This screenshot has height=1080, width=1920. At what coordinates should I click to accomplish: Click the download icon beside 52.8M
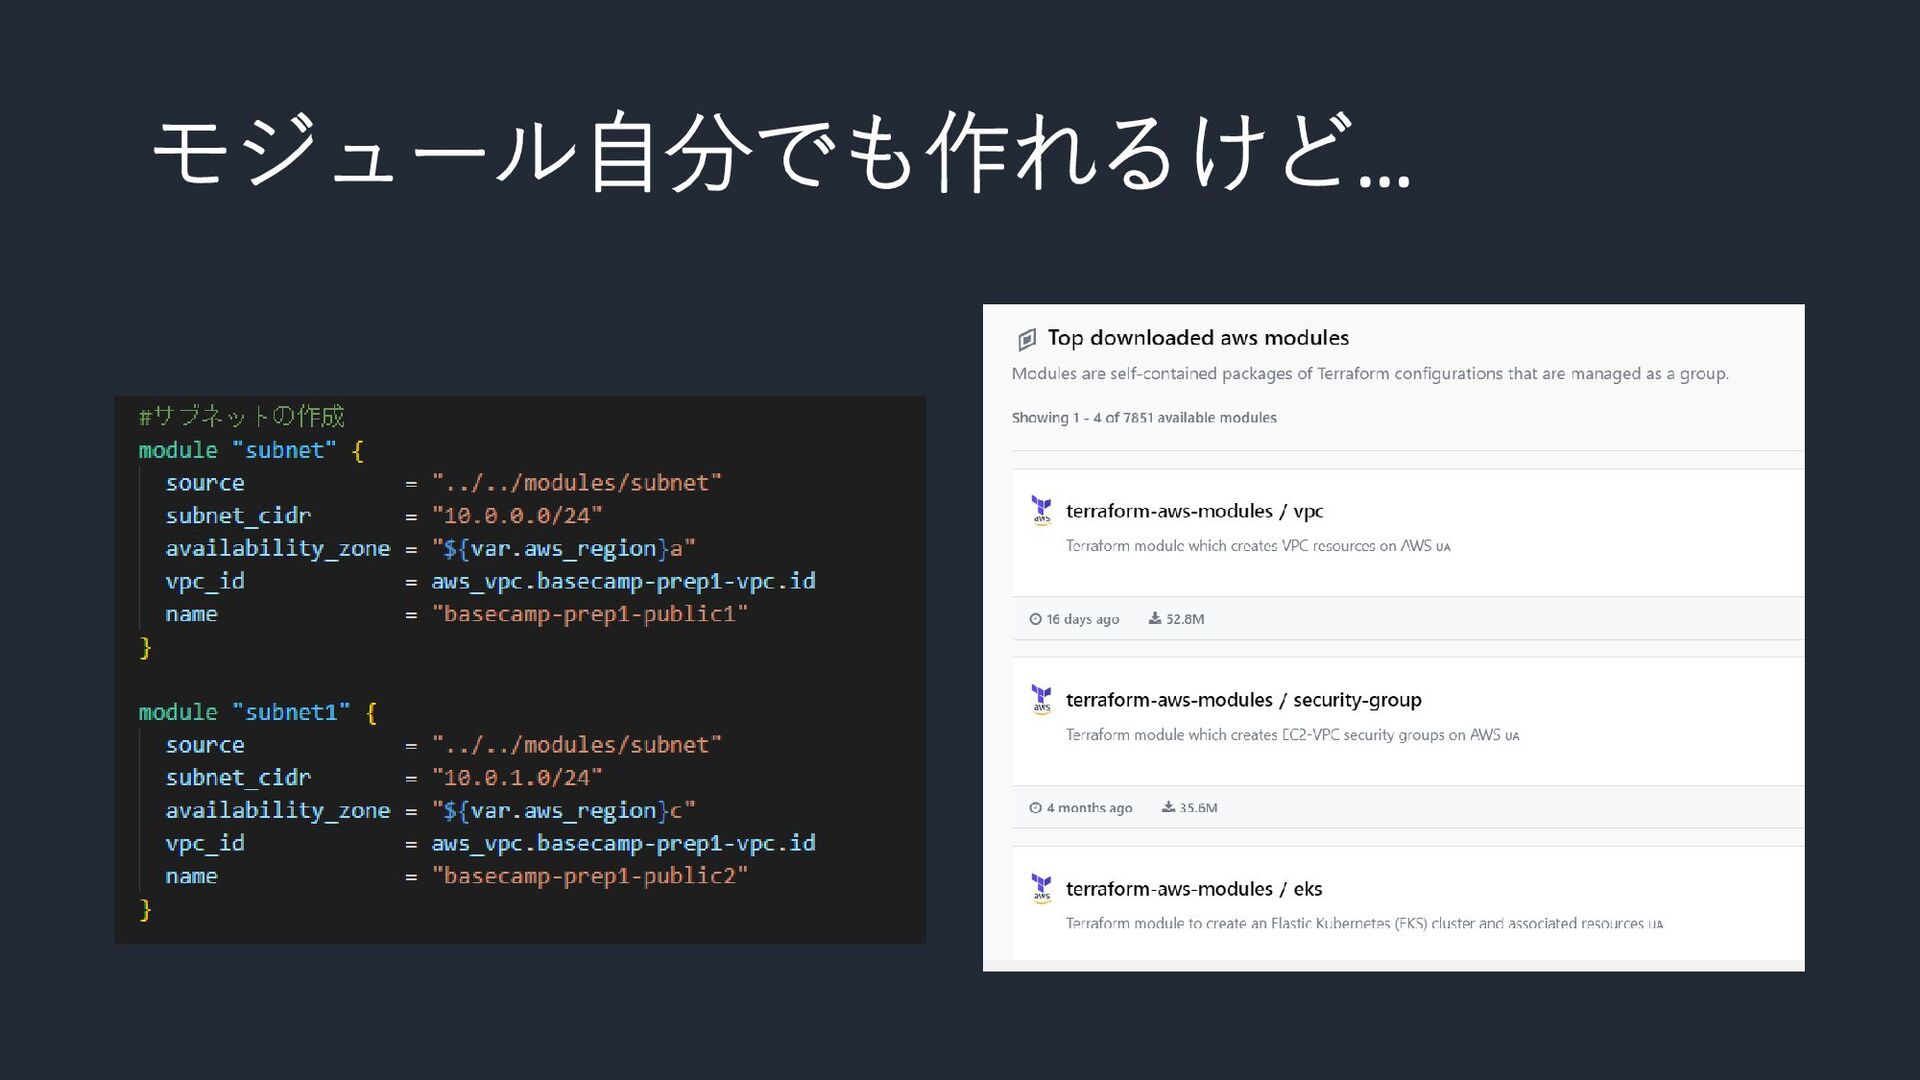click(x=1155, y=619)
